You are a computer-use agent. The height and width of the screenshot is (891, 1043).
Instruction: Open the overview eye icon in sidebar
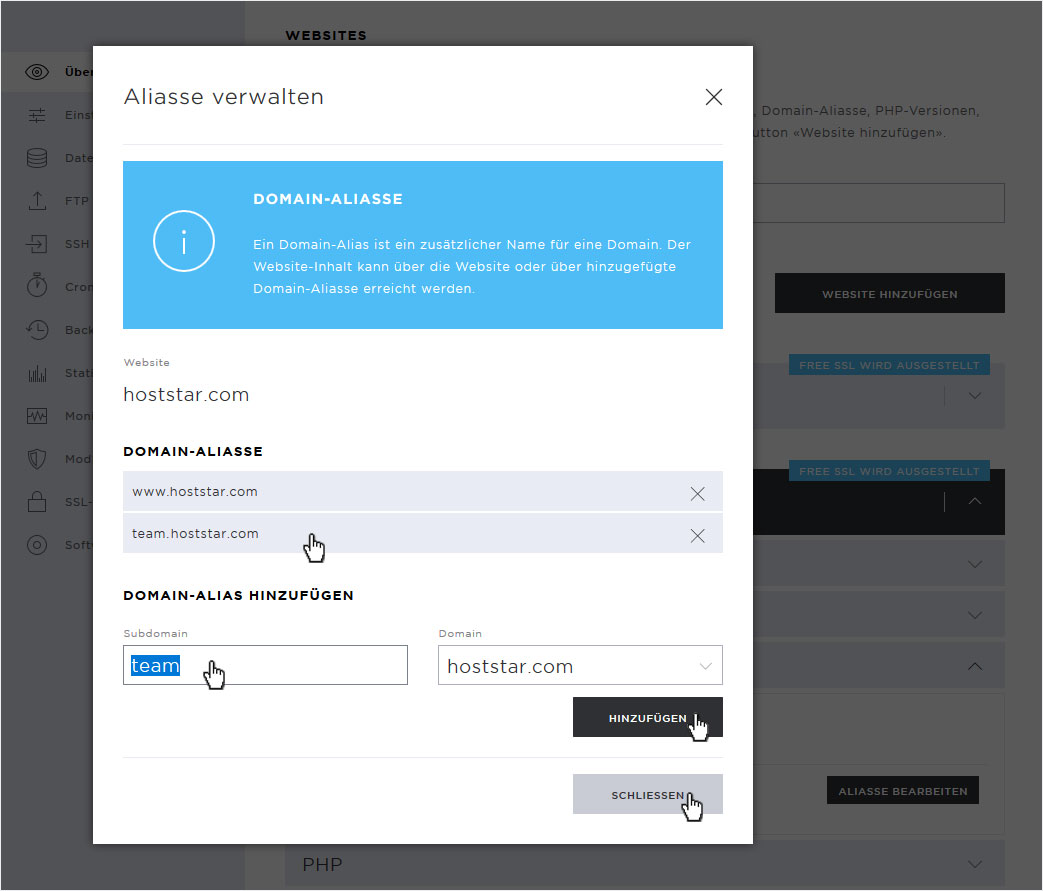tap(37, 72)
